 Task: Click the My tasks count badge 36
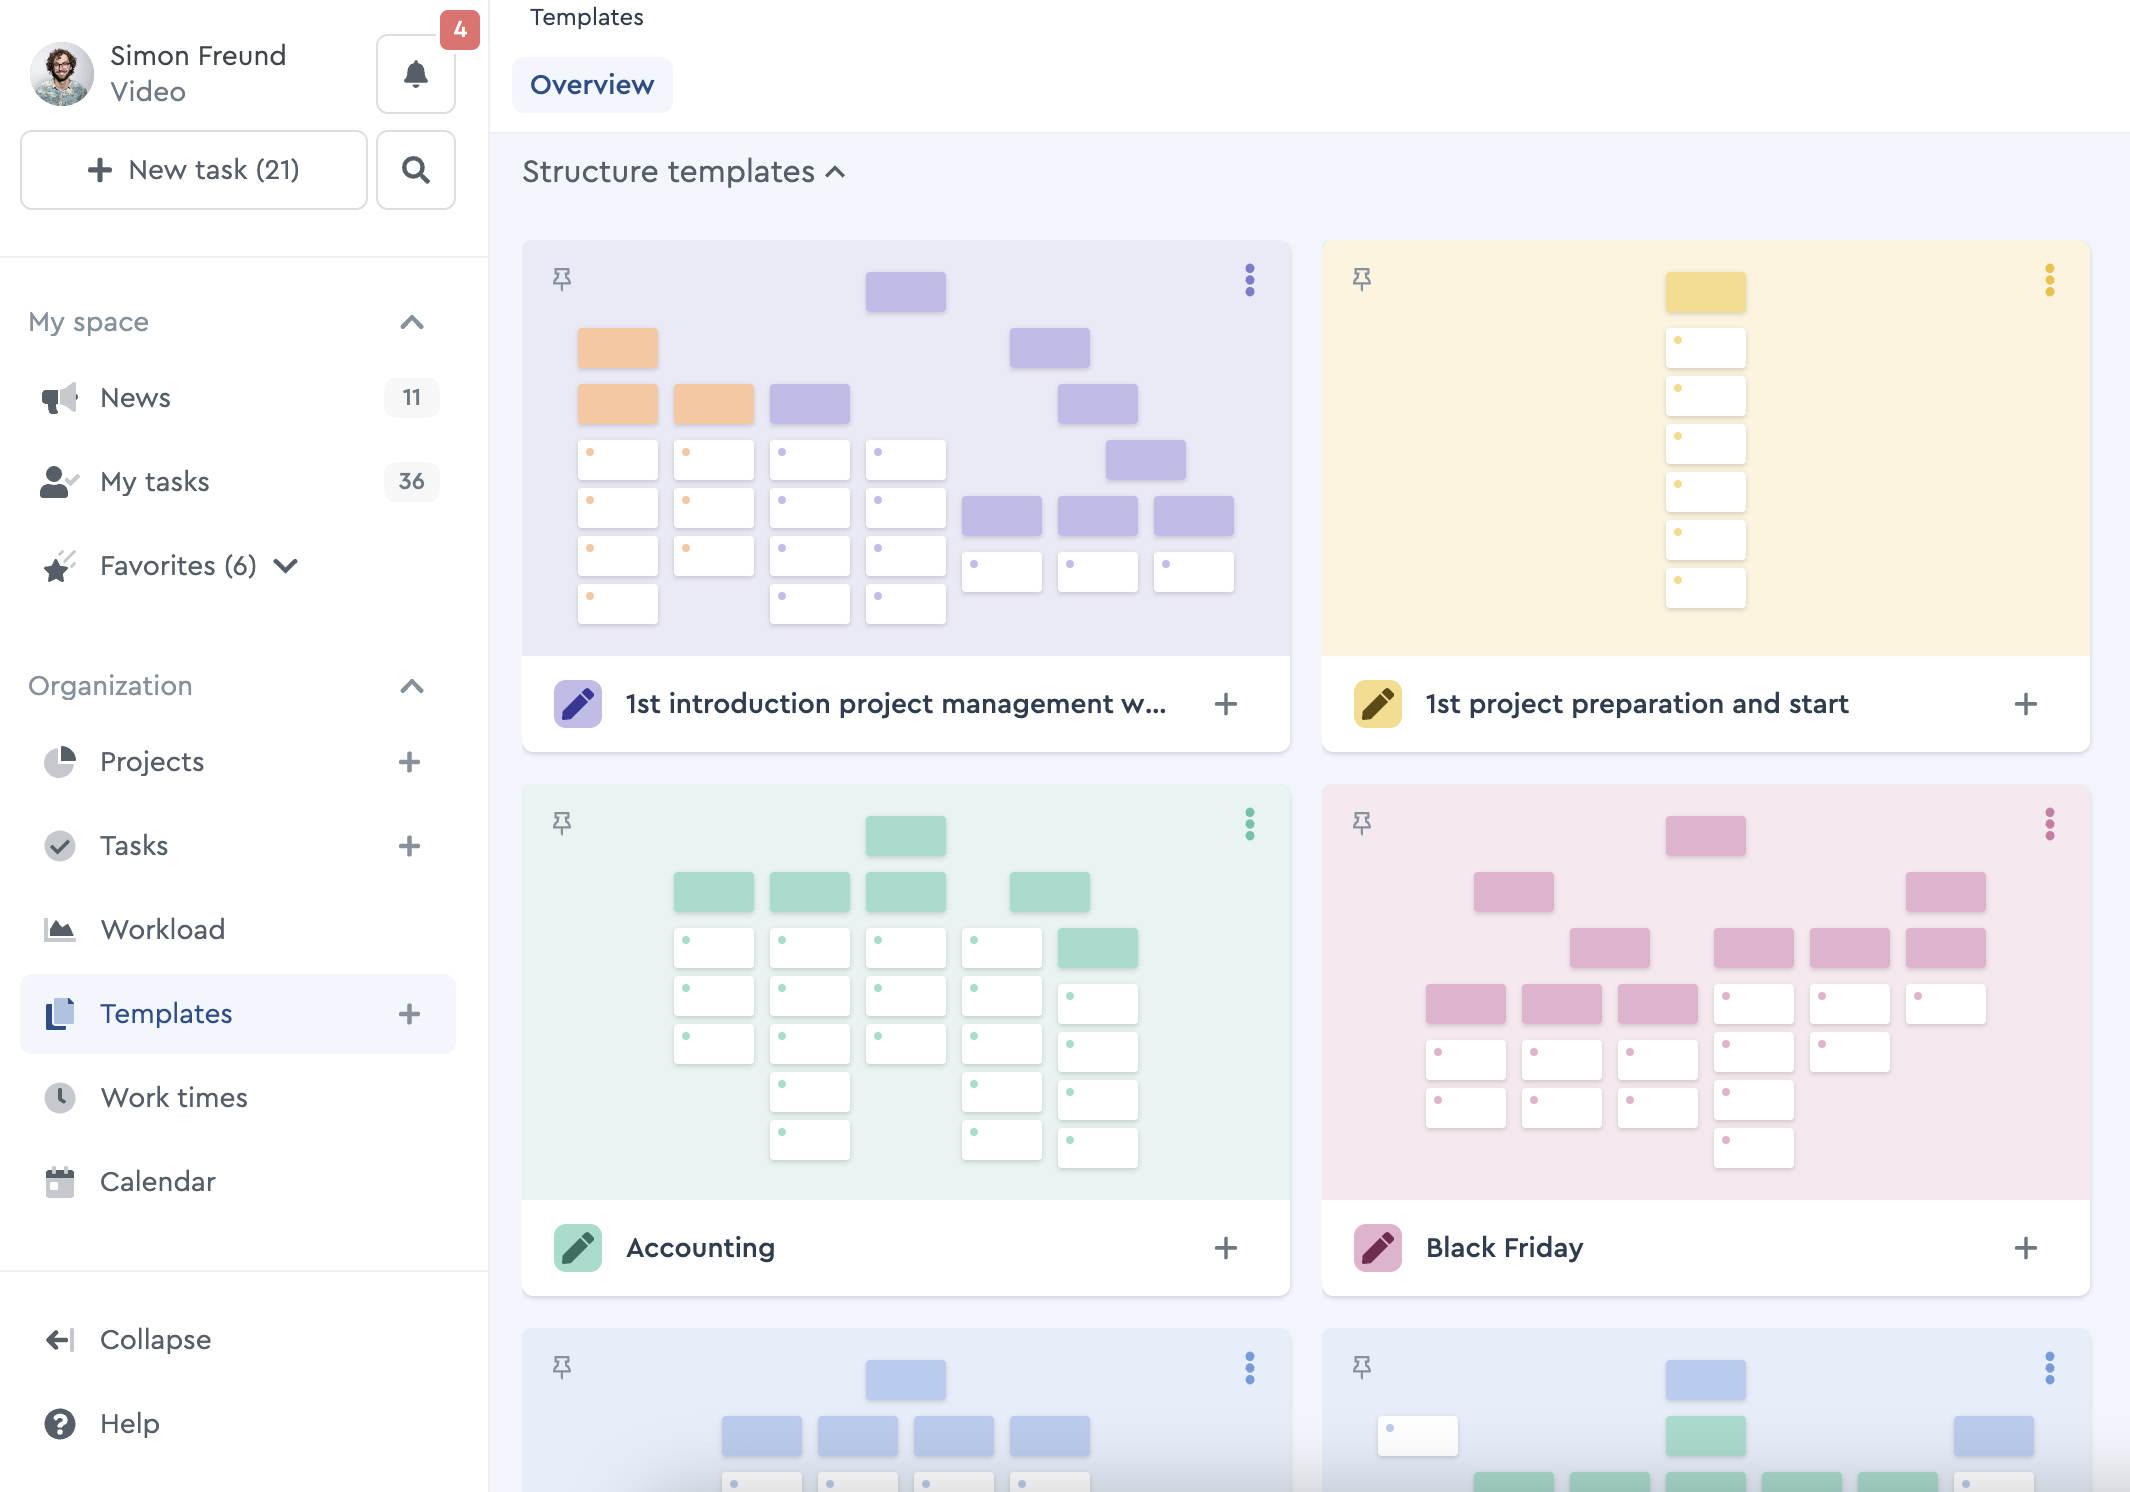click(x=412, y=482)
